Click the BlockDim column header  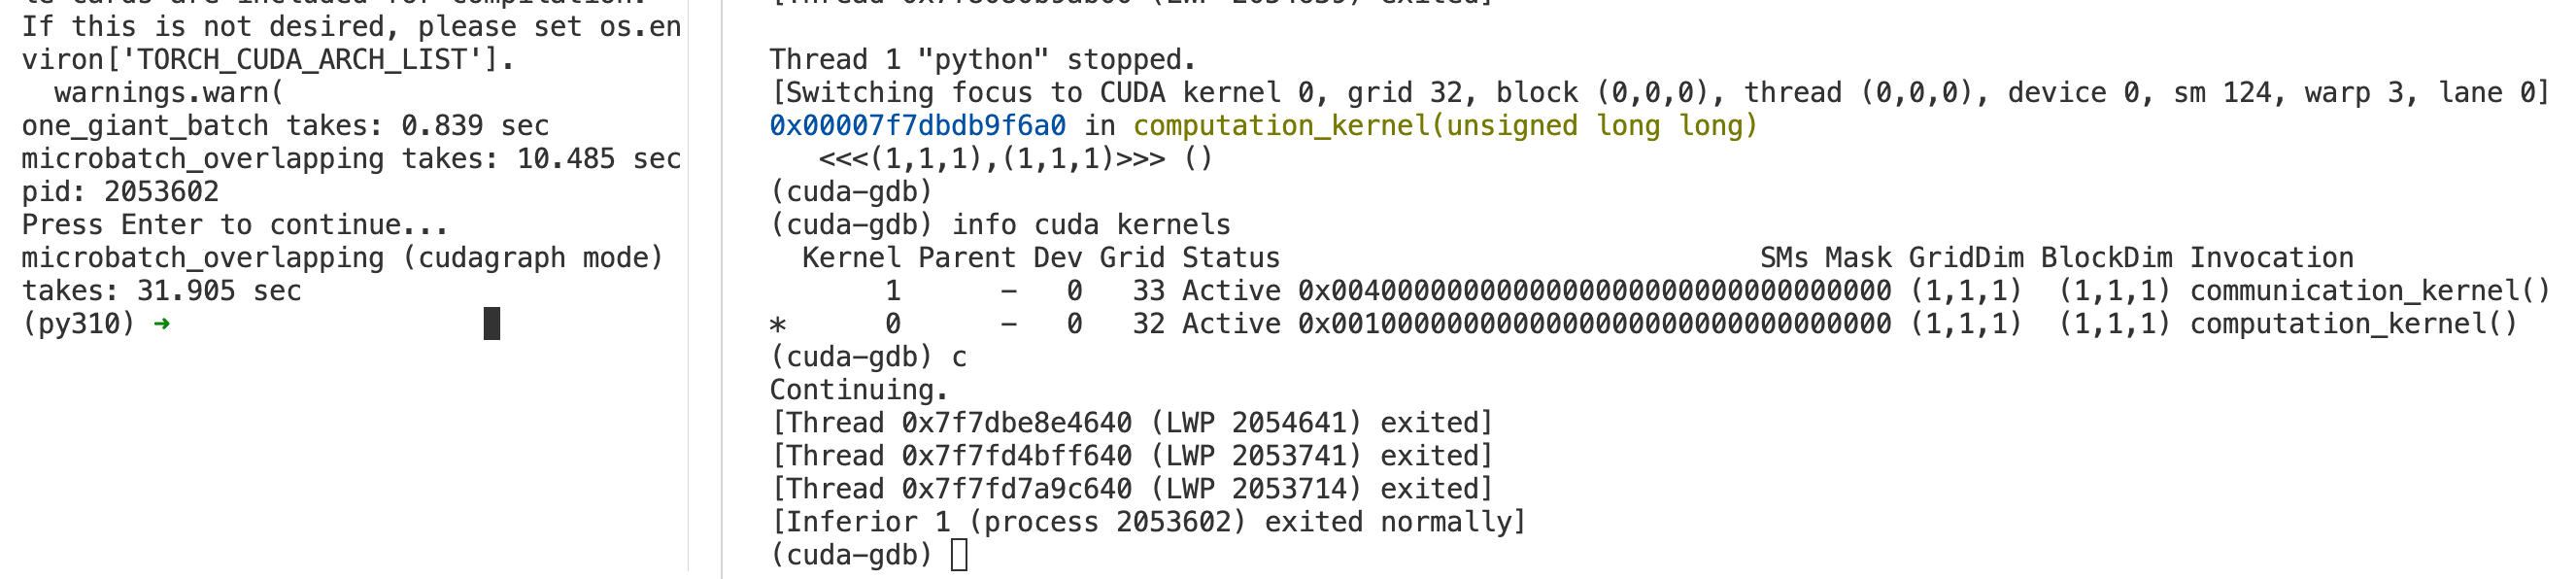point(2106,258)
